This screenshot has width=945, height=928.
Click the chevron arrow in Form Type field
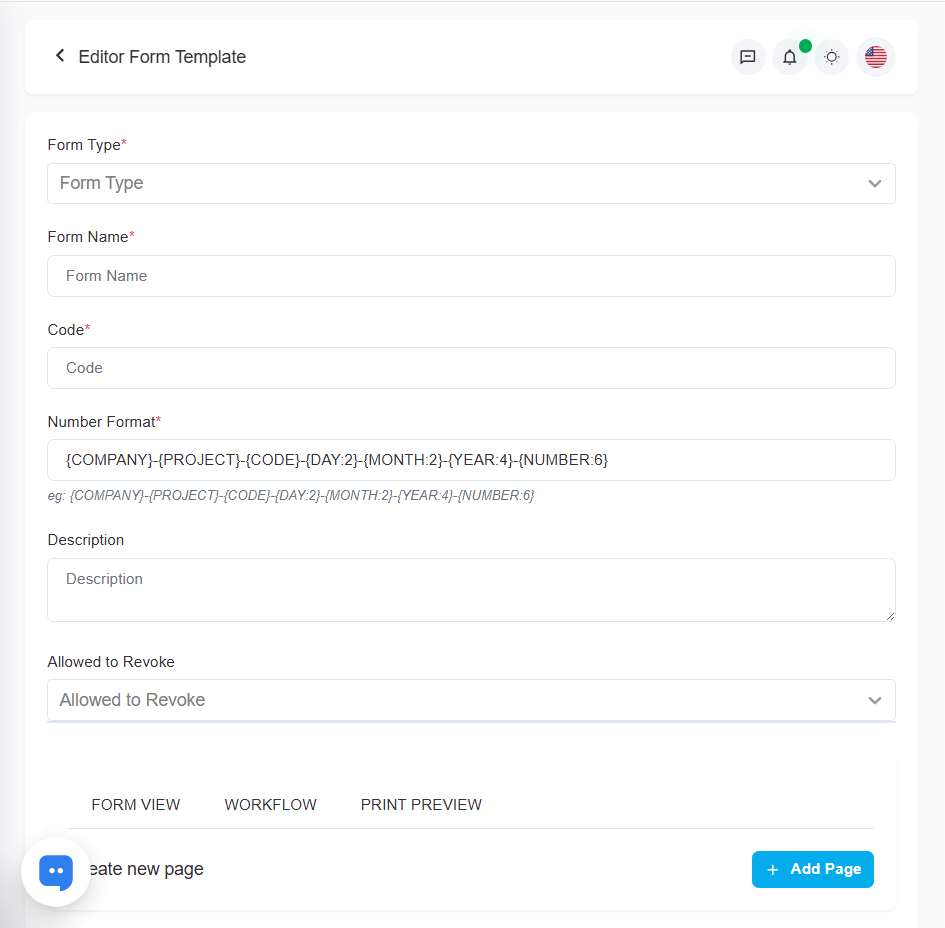coord(875,184)
